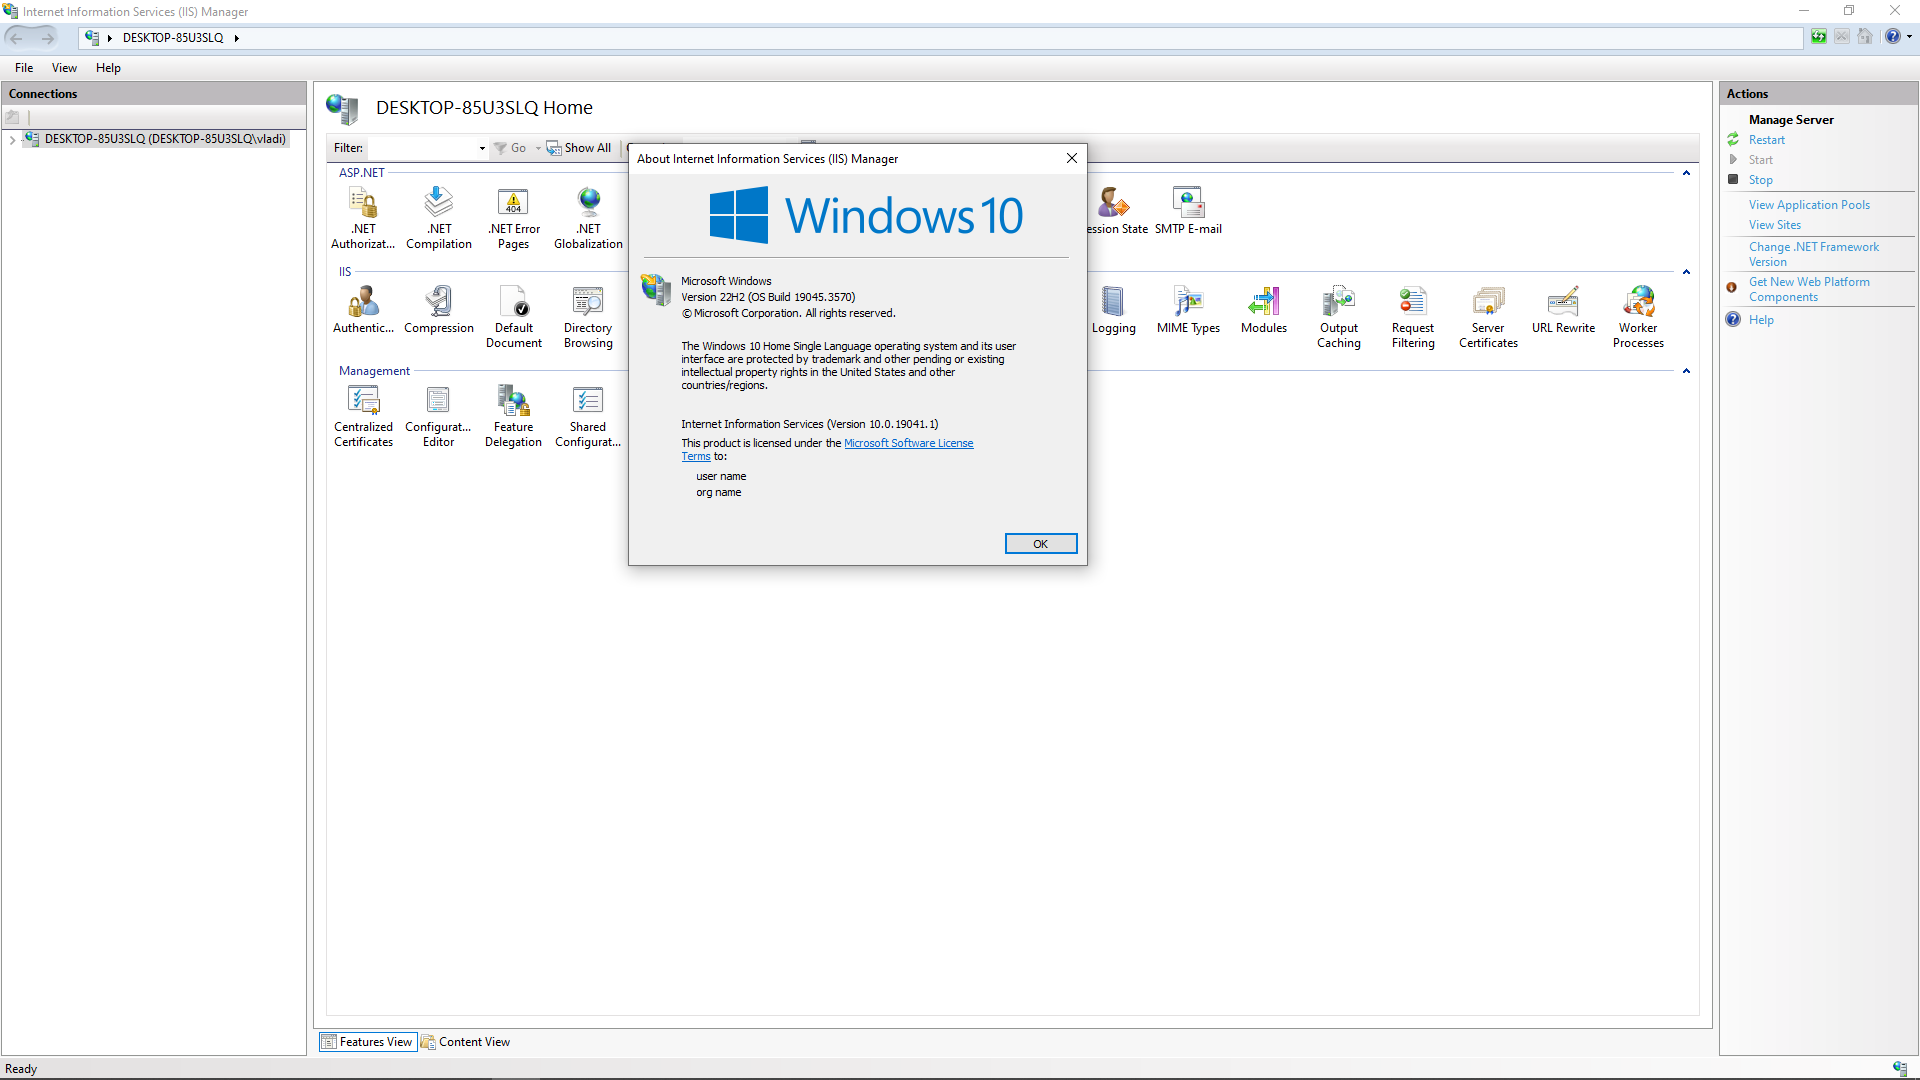Close the About IIS Manager dialog

[1071, 158]
